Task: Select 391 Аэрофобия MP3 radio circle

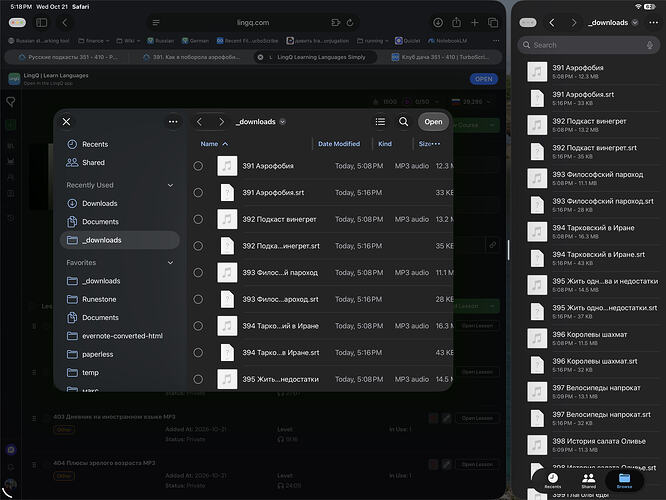Action: click(x=198, y=166)
